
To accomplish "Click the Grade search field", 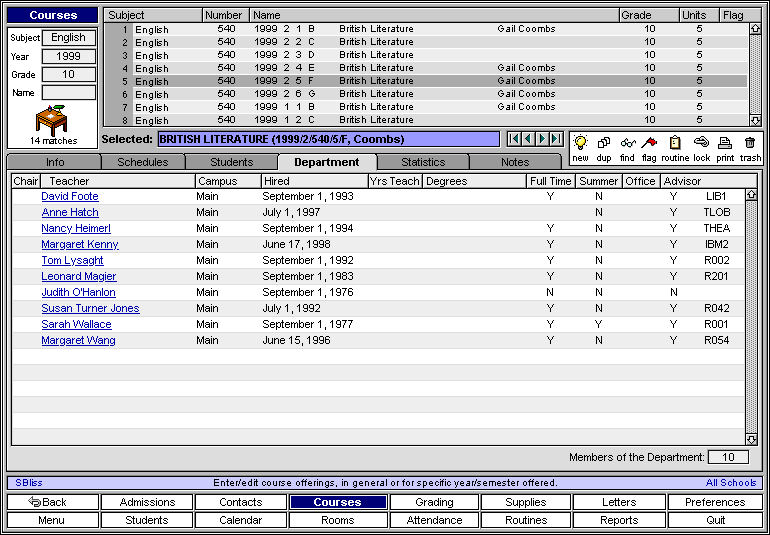I will pos(69,75).
